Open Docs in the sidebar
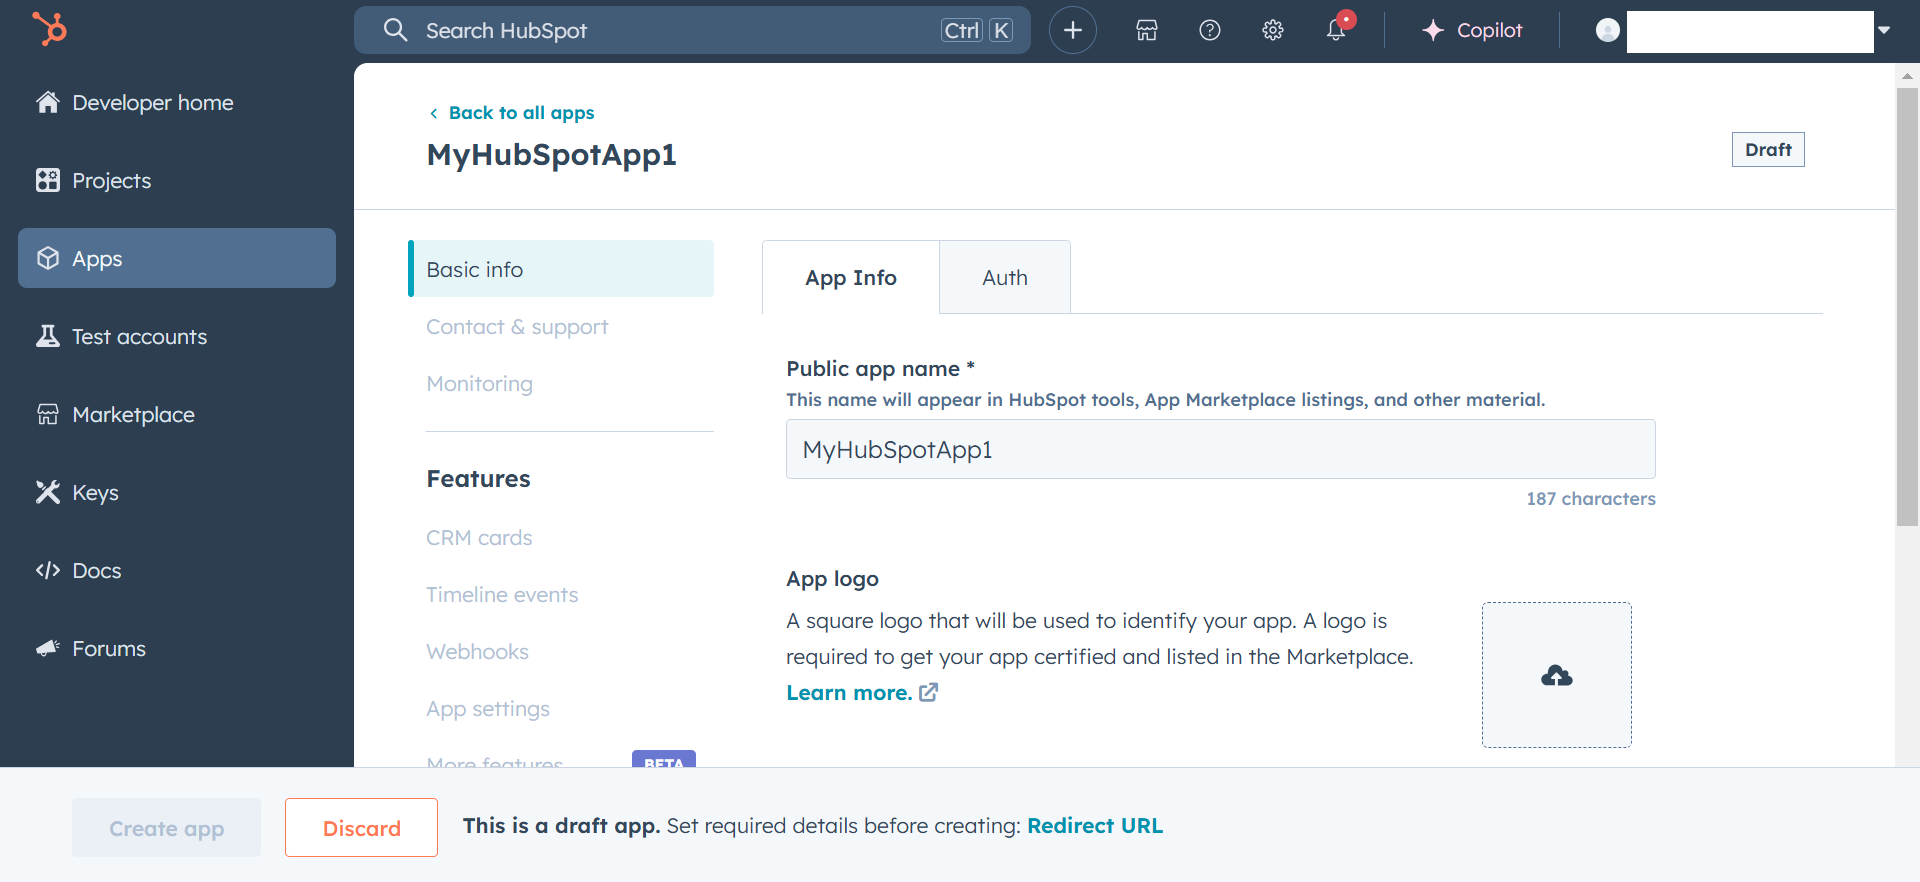 [96, 570]
